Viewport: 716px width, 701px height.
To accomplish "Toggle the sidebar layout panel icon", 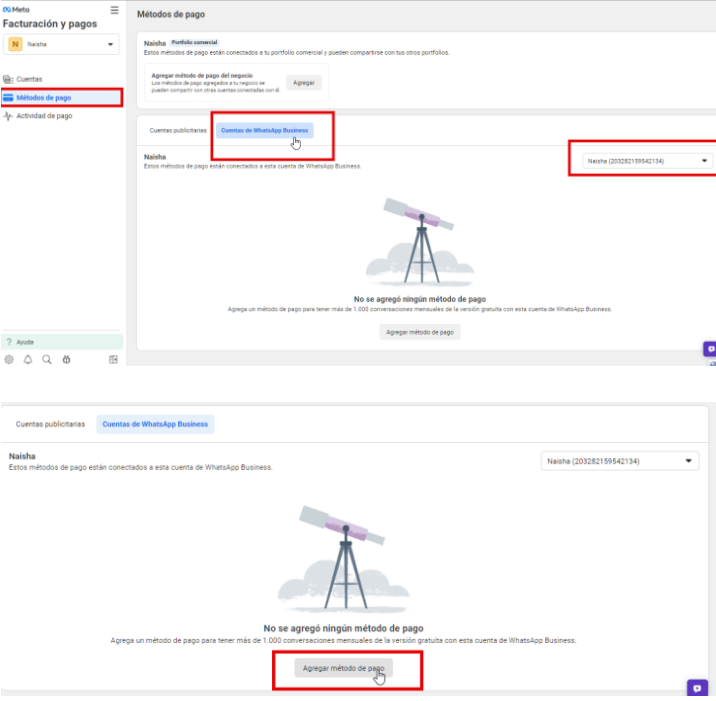I will click(x=113, y=360).
